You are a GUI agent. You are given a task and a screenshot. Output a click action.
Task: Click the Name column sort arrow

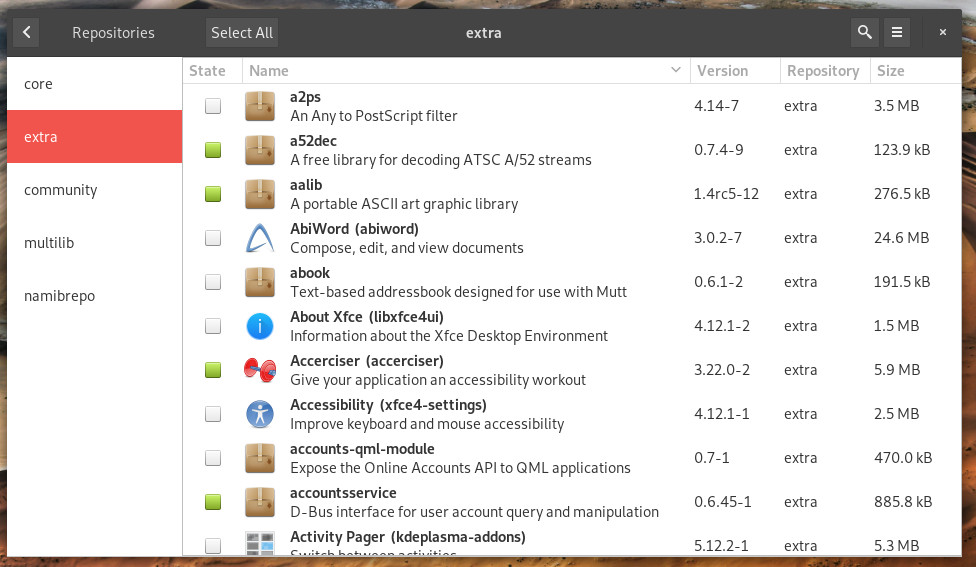[x=676, y=70]
